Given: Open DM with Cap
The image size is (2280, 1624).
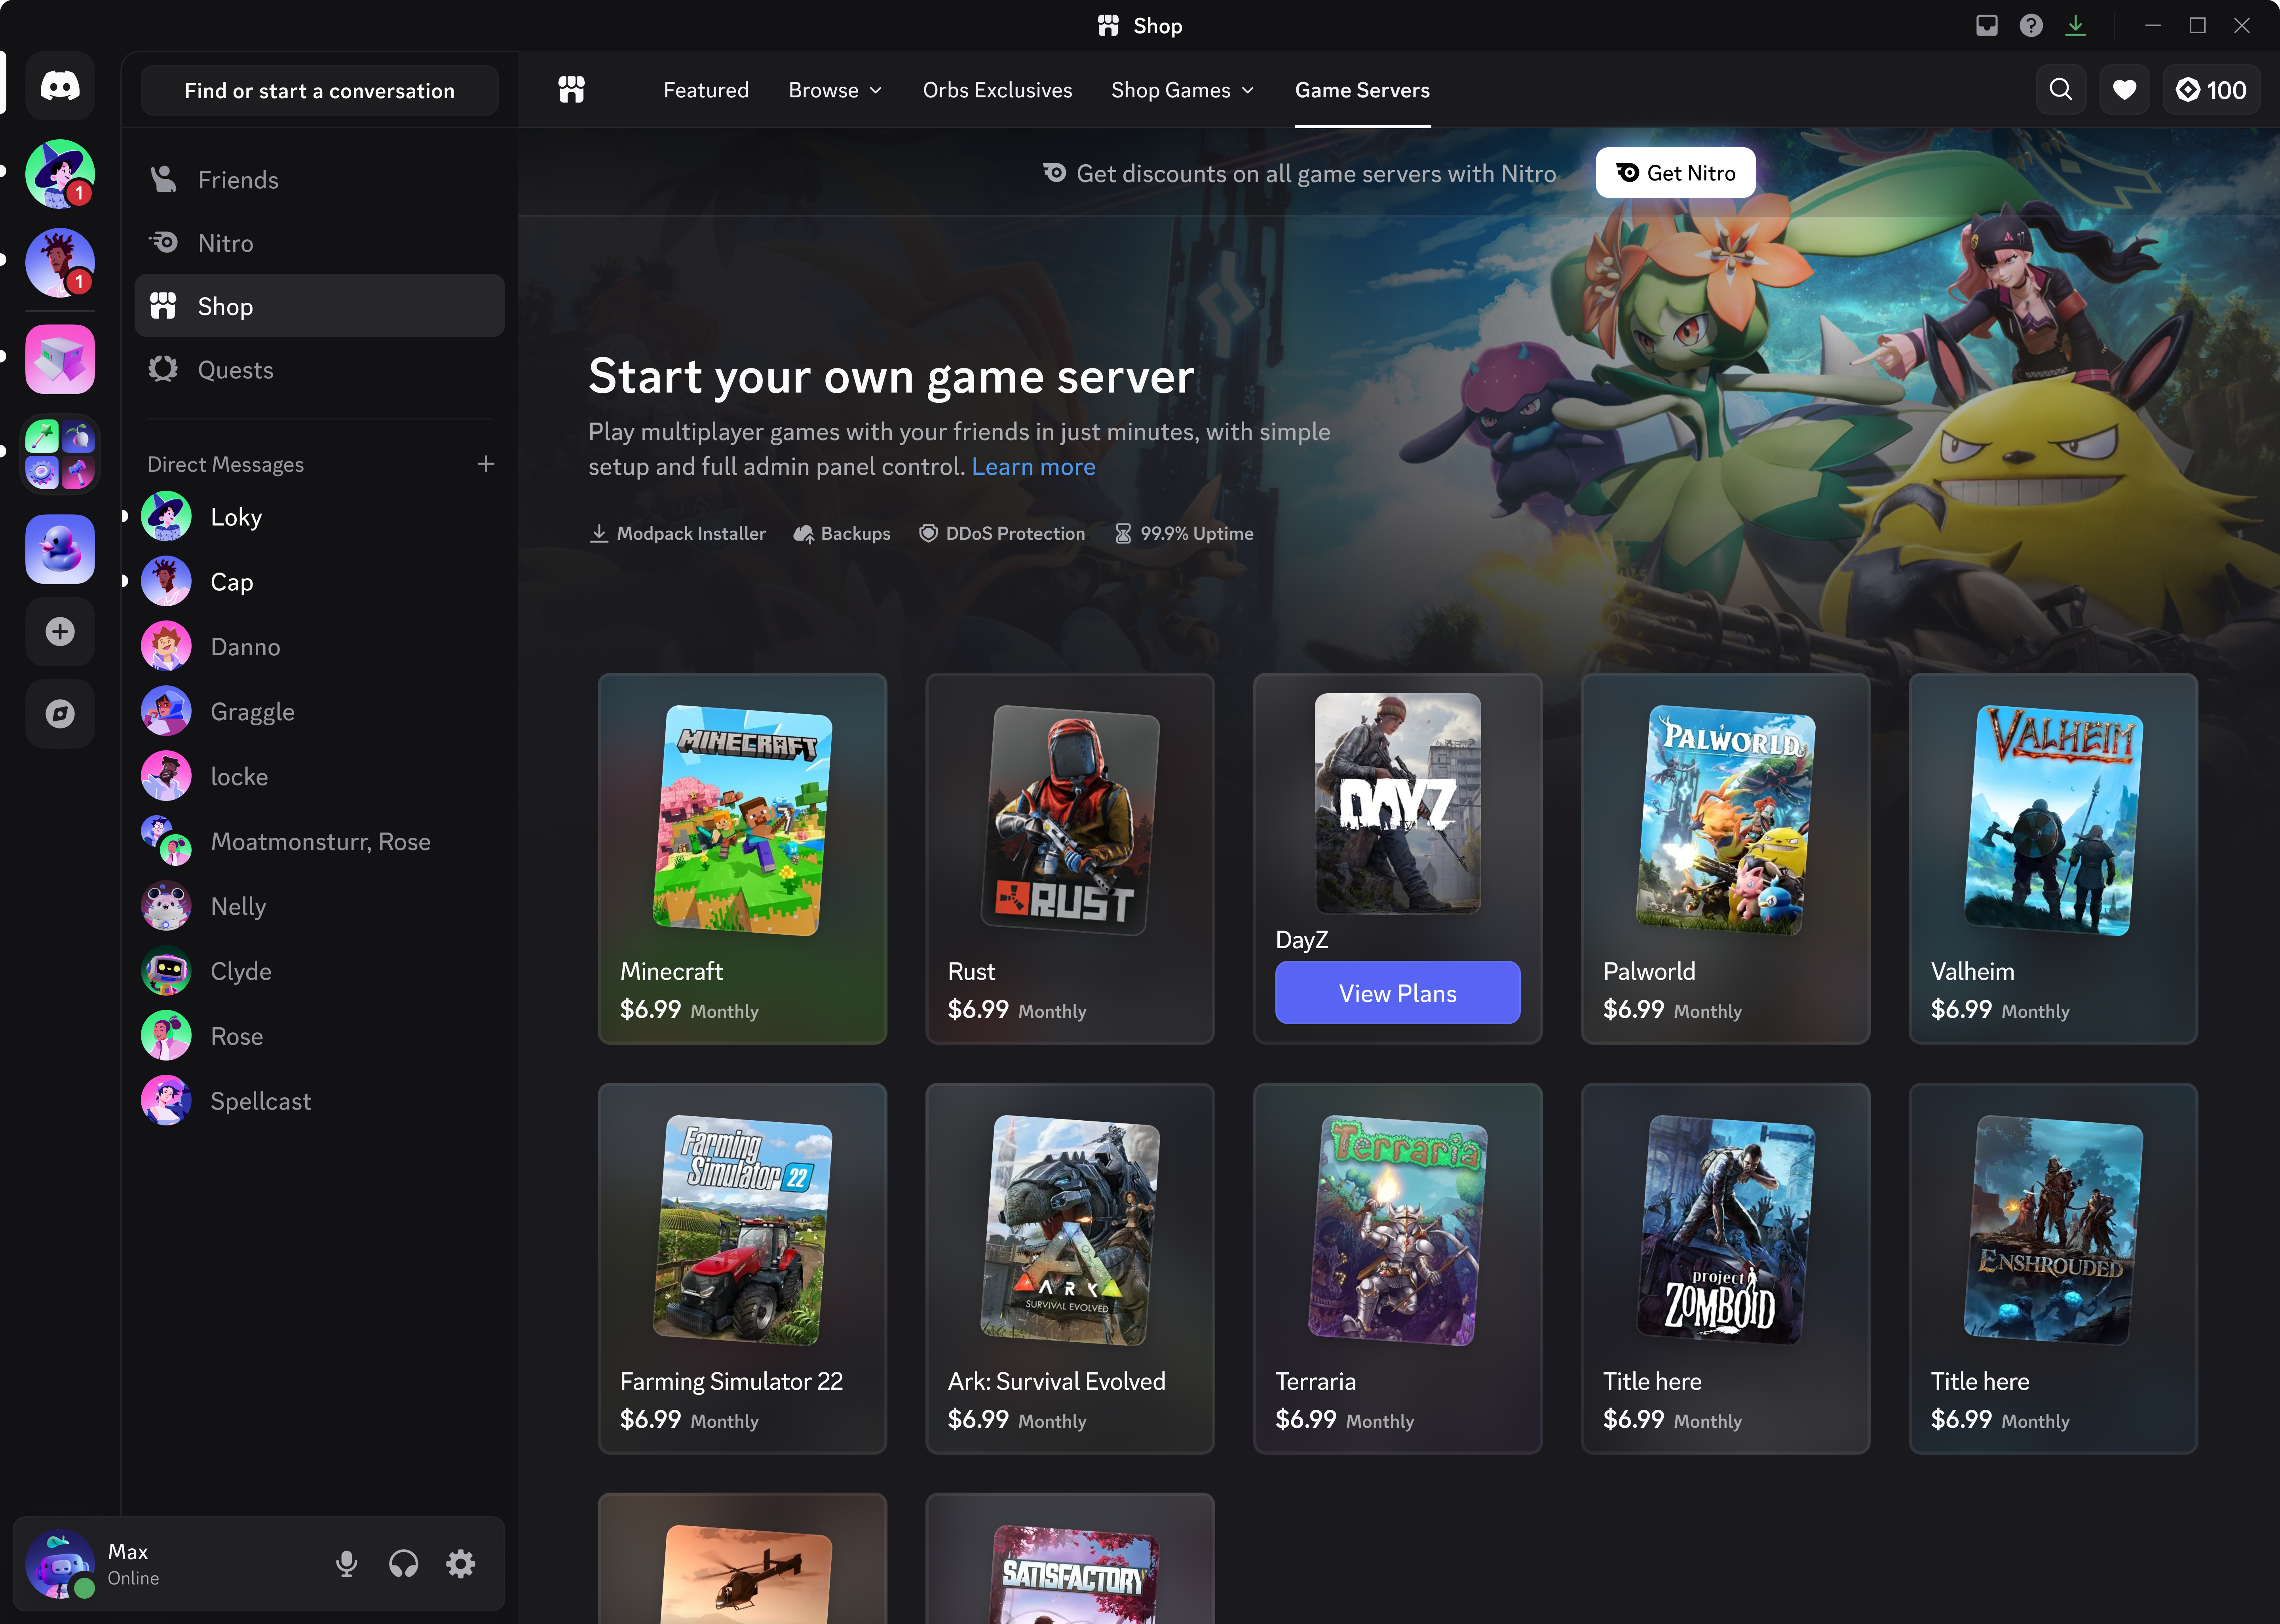Looking at the screenshot, I should pos(320,582).
